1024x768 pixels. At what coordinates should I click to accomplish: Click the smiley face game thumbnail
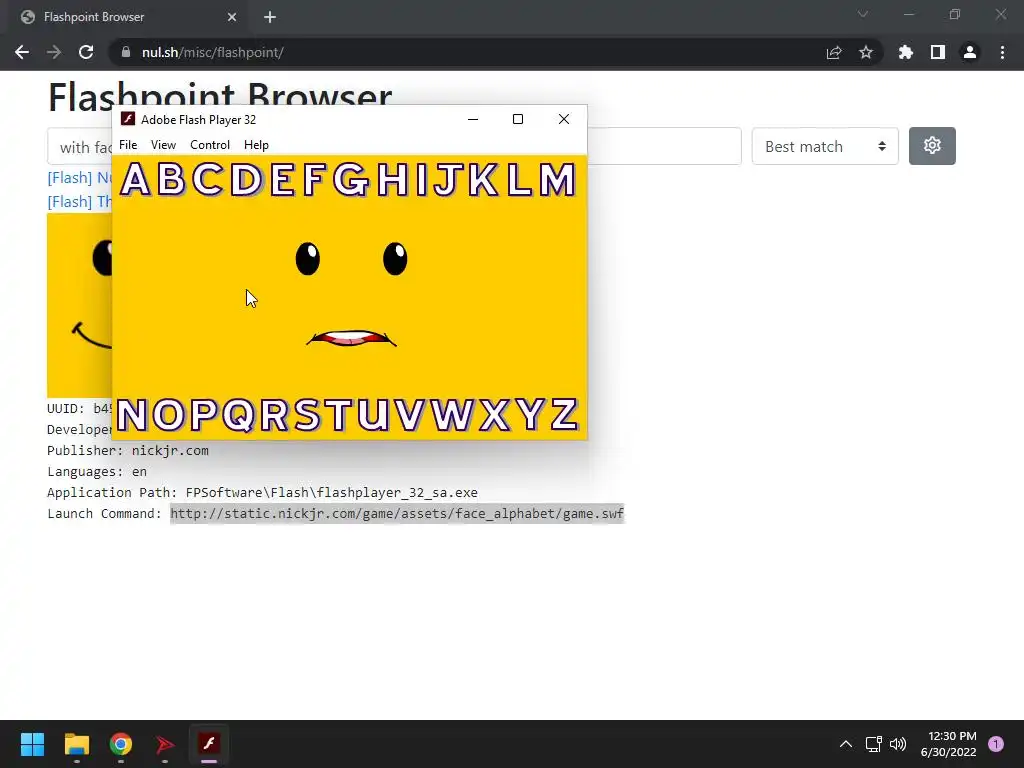coord(80,305)
